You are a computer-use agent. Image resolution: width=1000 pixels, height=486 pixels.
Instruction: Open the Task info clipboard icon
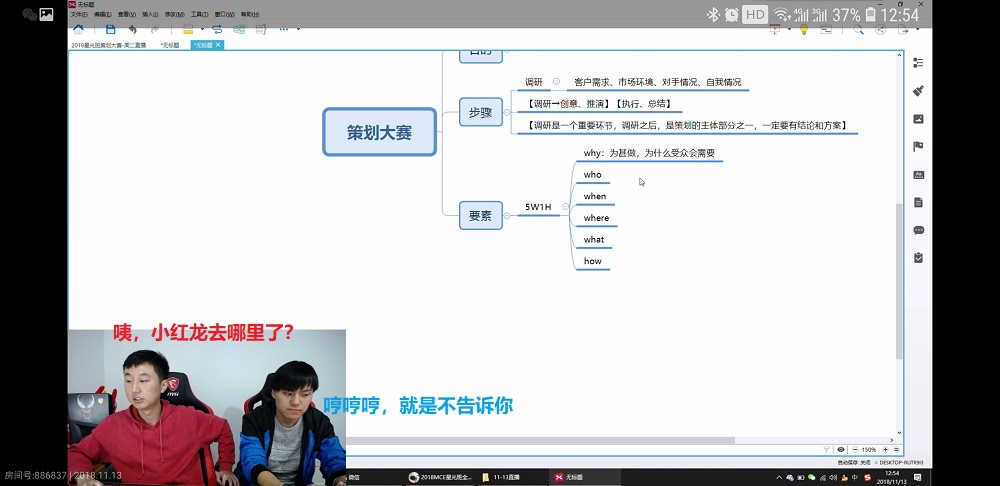(x=918, y=258)
